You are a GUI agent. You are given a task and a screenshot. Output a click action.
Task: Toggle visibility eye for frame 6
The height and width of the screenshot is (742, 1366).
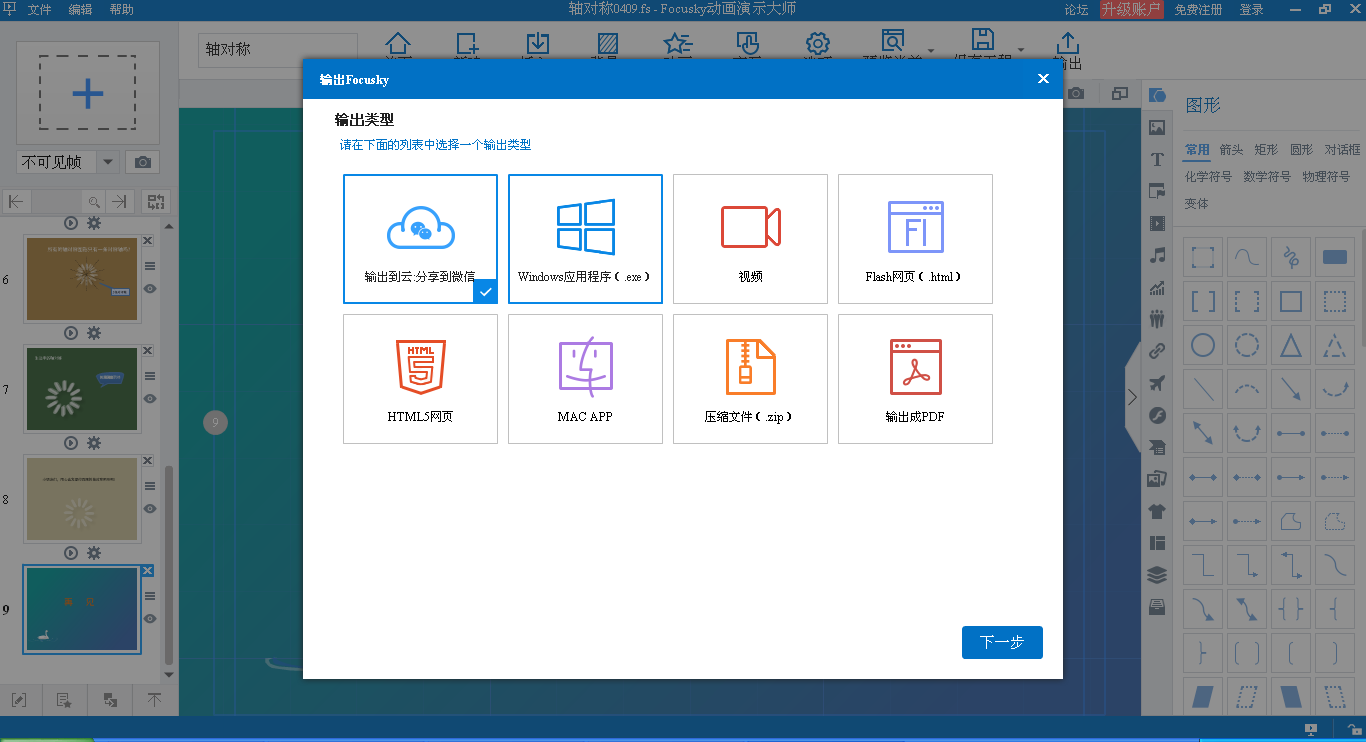coord(150,288)
